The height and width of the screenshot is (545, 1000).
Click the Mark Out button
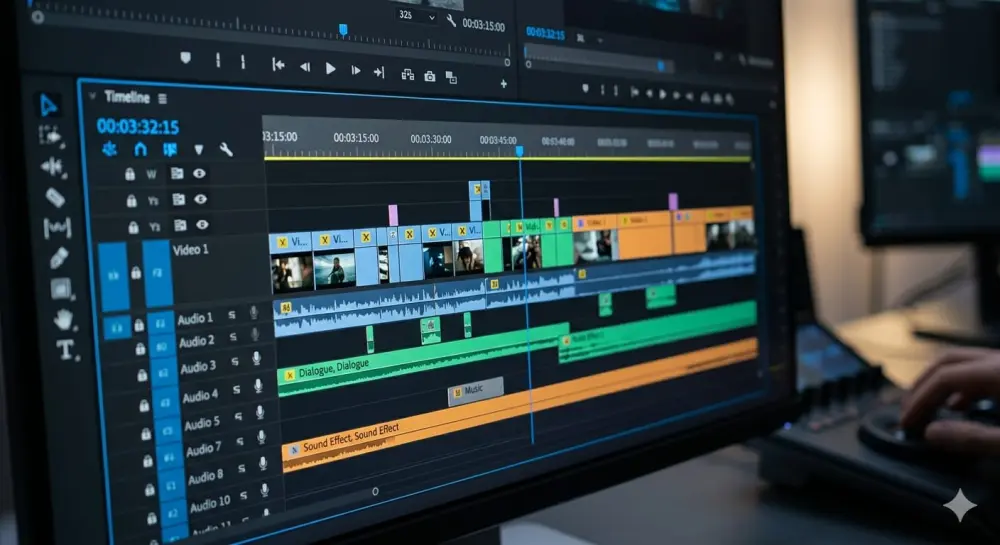tap(243, 62)
